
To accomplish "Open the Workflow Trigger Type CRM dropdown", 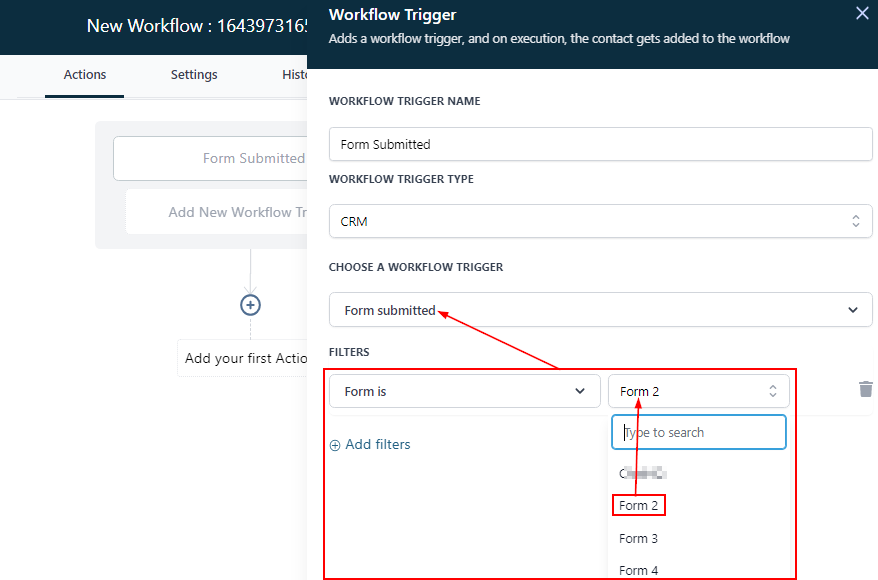I will (x=600, y=221).
